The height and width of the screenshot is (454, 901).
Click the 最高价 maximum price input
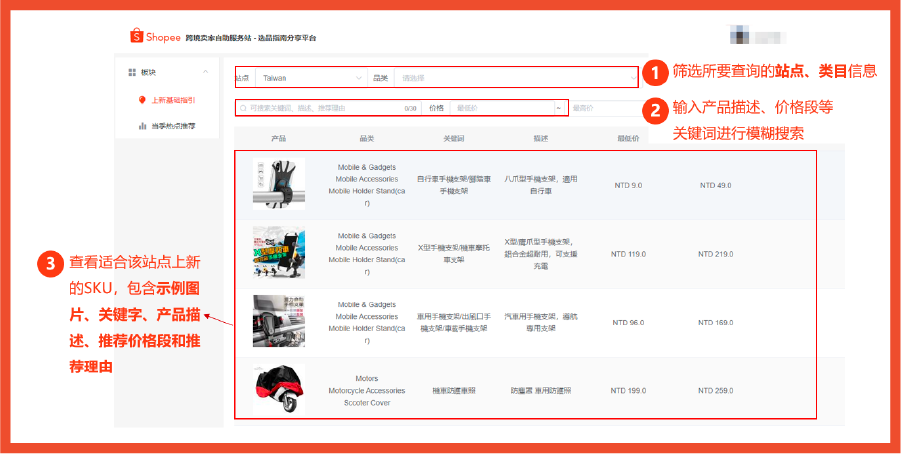click(608, 108)
